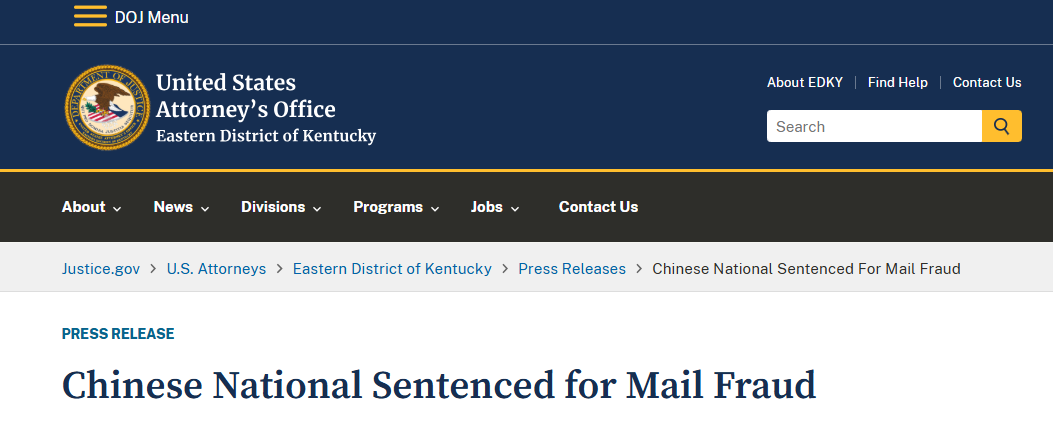The height and width of the screenshot is (426, 1053).
Task: Open Press Releases breadcrumb link
Action: (x=572, y=269)
